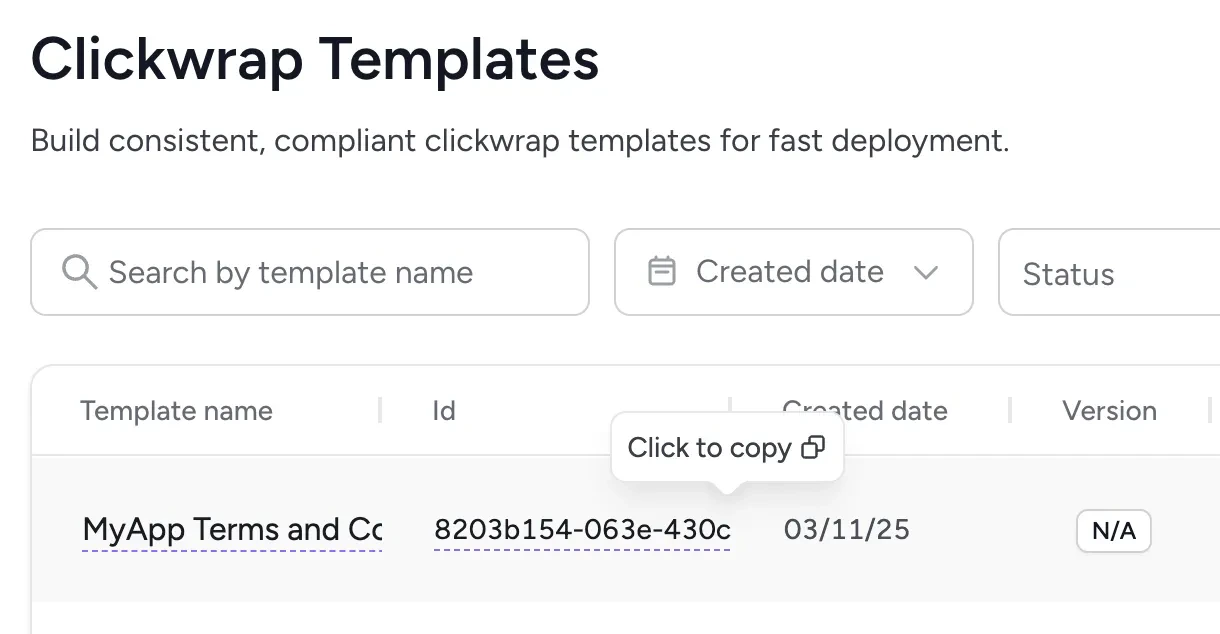Open the Created date dropdown chevron
Image resolution: width=1220 pixels, height=634 pixels.
pos(927,272)
